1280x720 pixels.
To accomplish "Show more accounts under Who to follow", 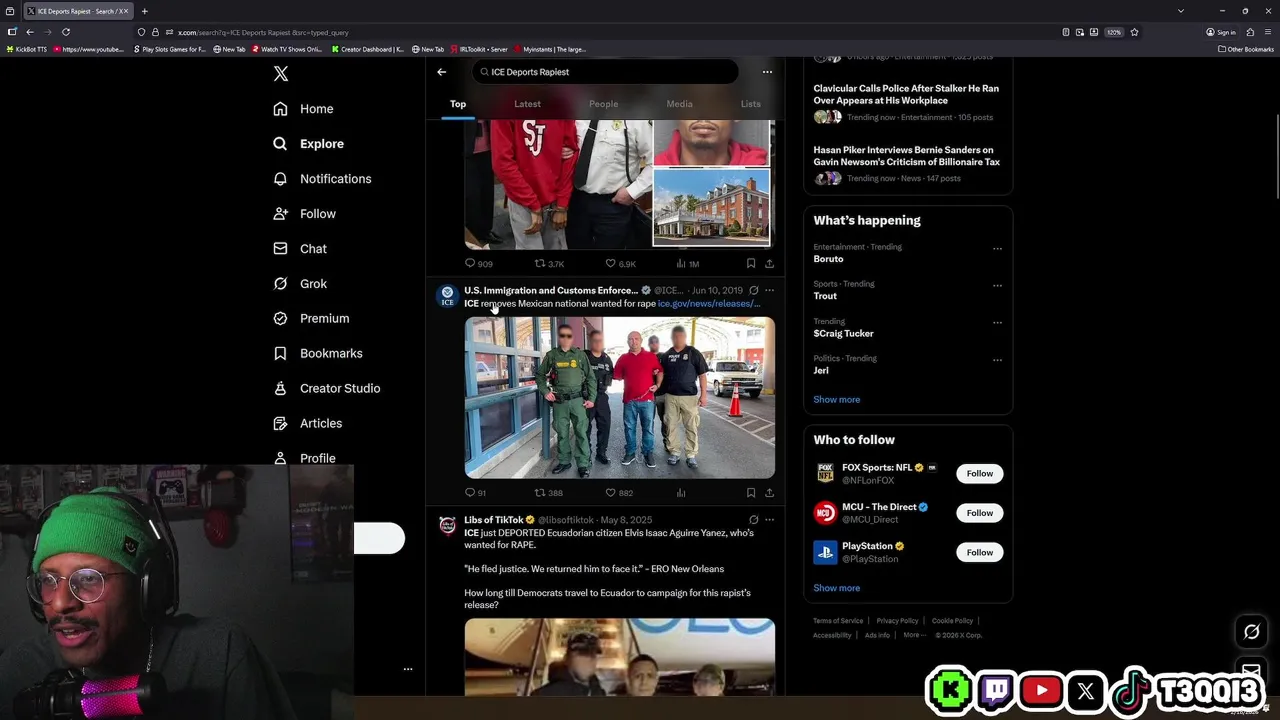I will [836, 589].
